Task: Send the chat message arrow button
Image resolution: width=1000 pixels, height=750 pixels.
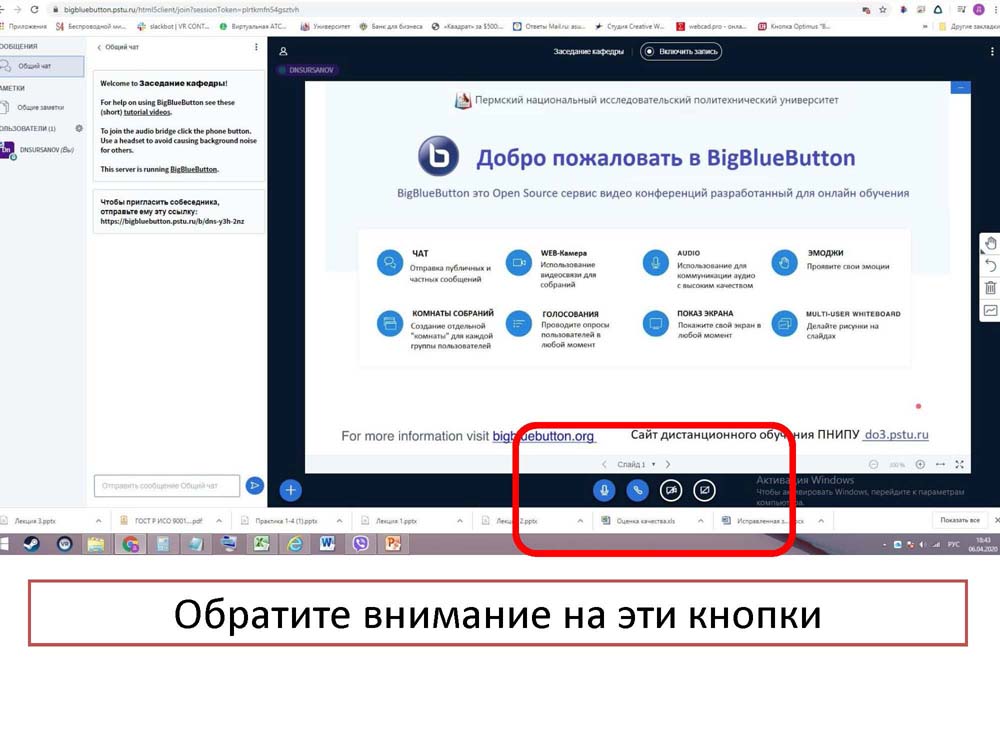Action: point(254,486)
